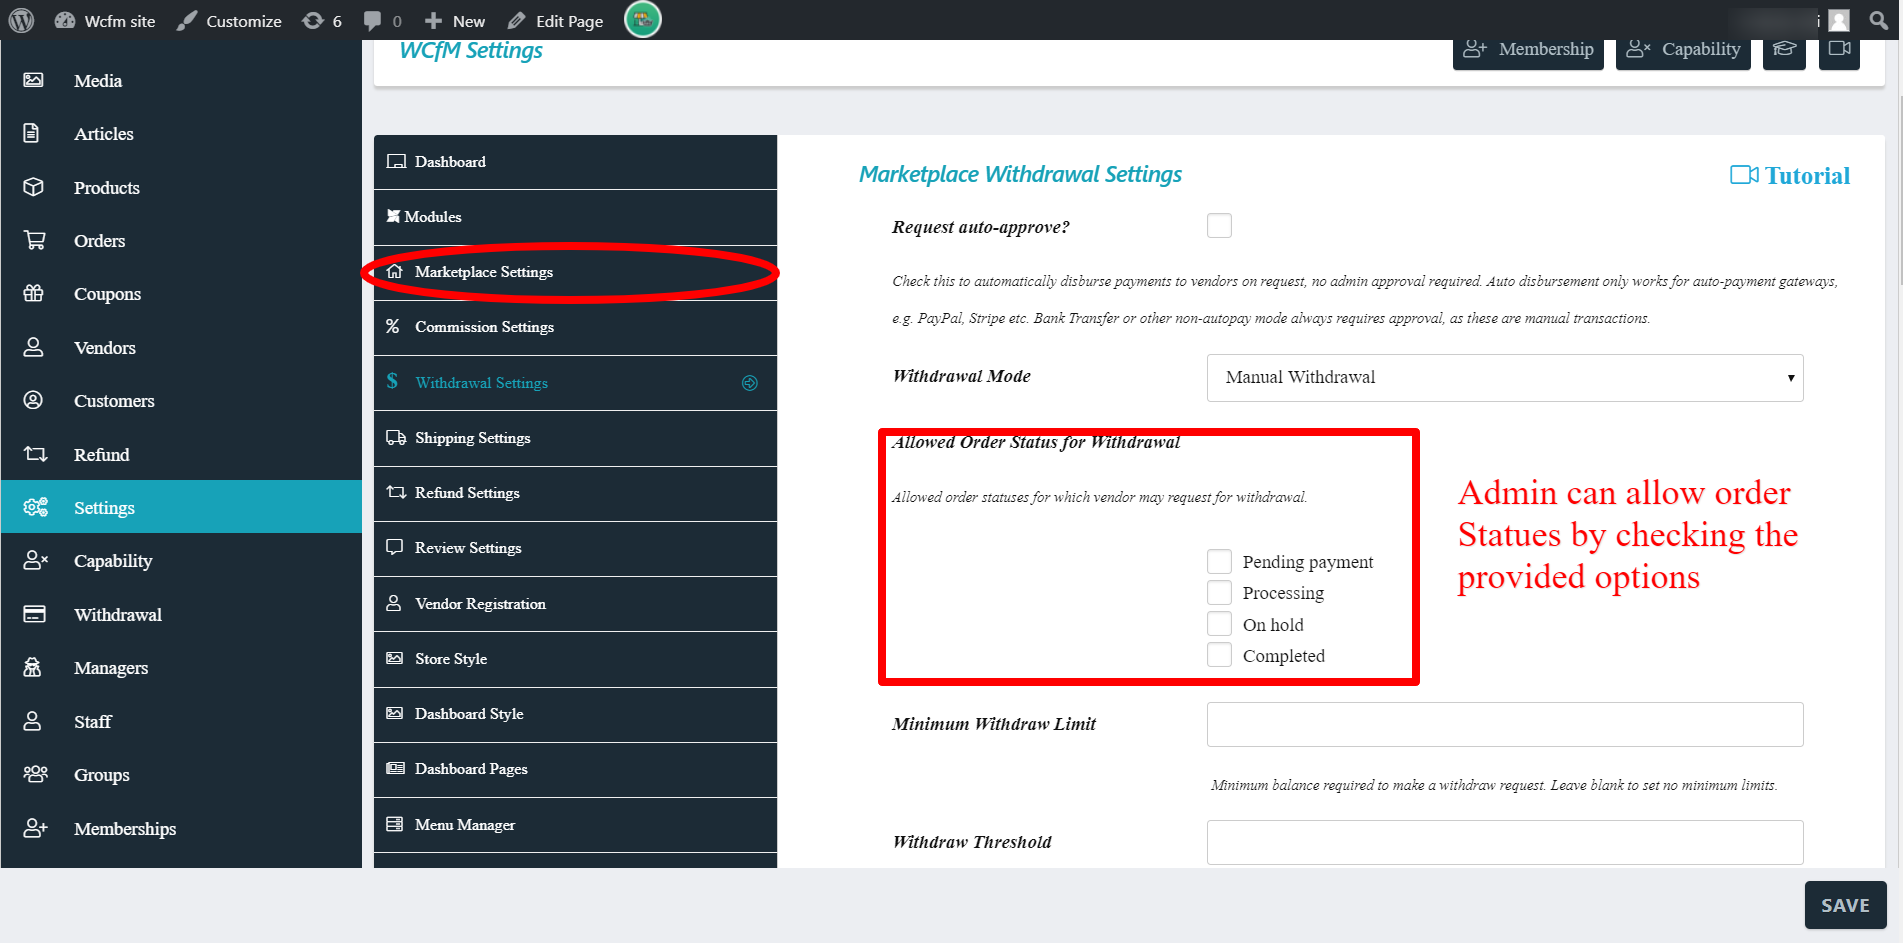Click the Minimum Withdraw Limit field
The image size is (1903, 943).
click(x=1505, y=724)
